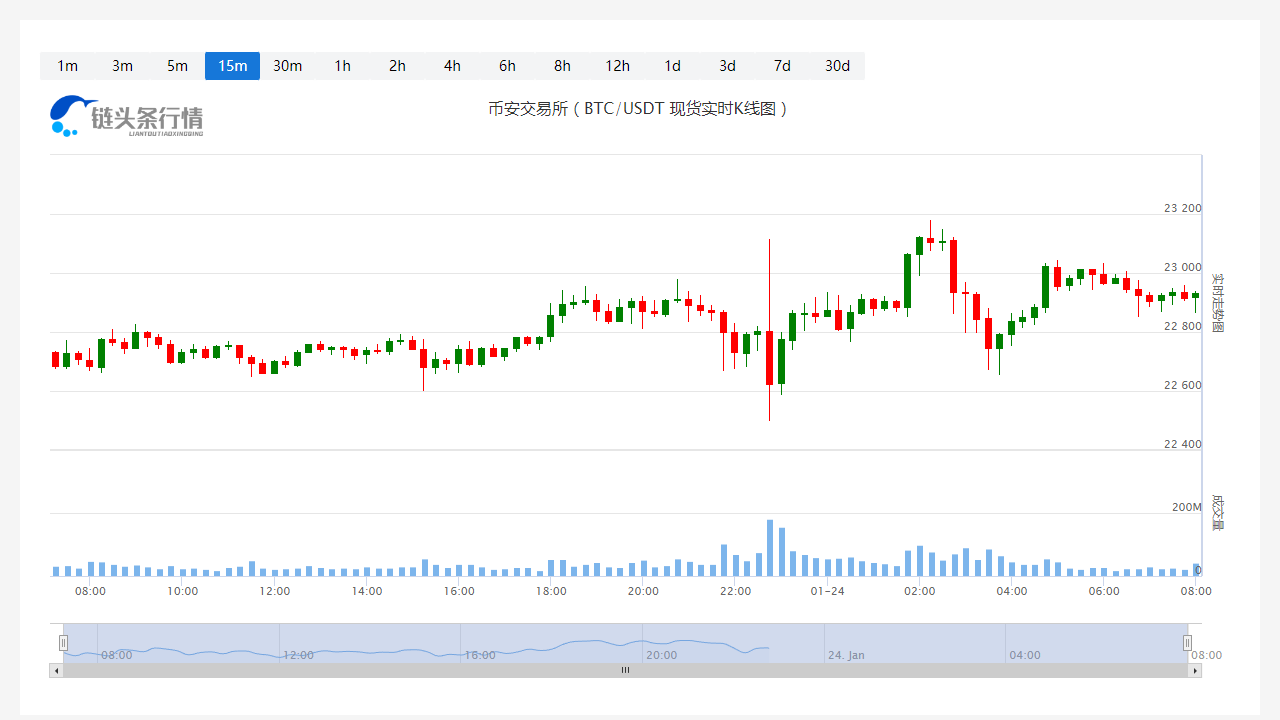Enable the 1h candle interval
The width and height of the screenshot is (1280, 720).
pos(342,65)
